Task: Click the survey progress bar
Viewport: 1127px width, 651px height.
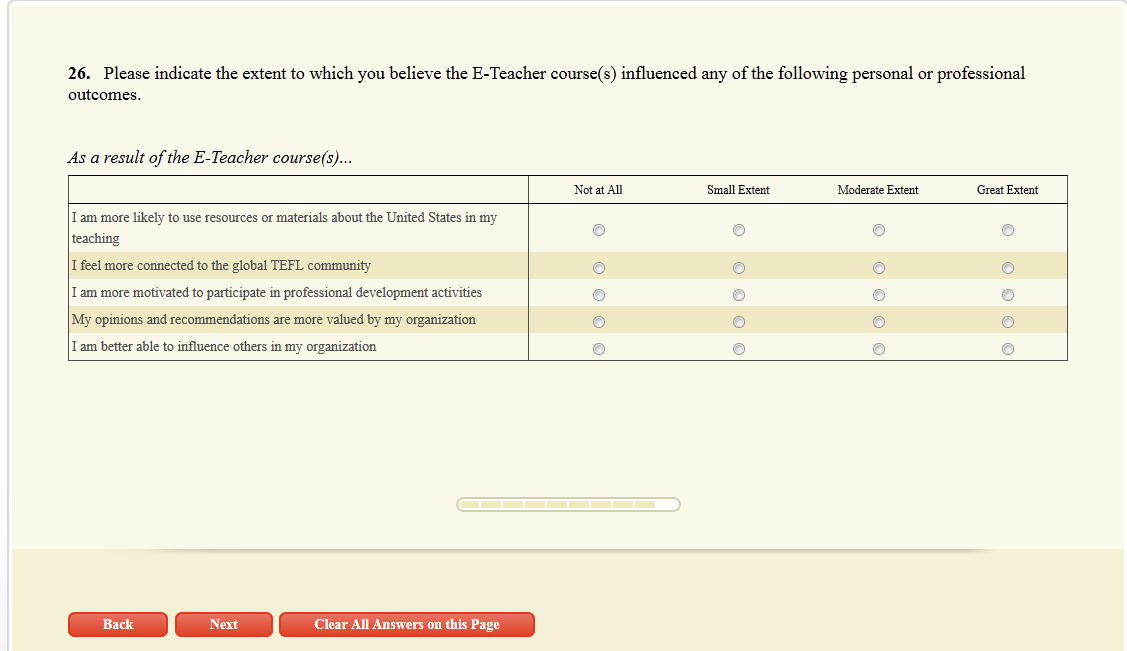Action: click(x=568, y=504)
